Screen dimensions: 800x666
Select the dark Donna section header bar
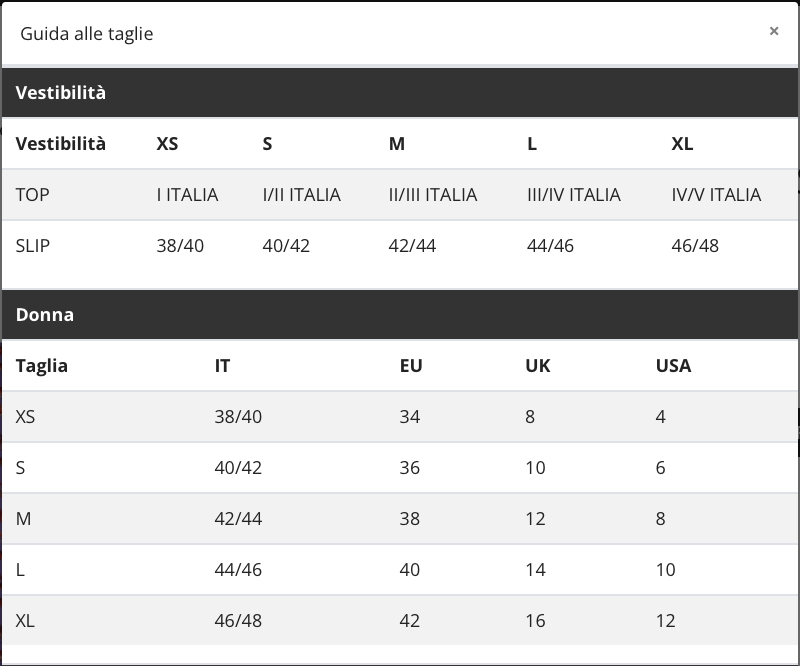(x=400, y=315)
